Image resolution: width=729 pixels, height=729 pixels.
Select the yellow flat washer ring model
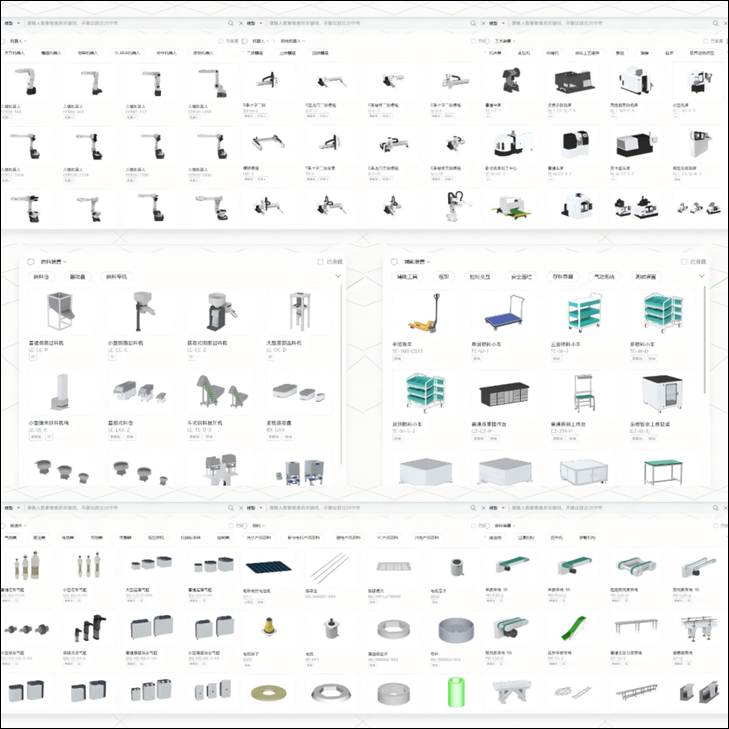coord(268,692)
